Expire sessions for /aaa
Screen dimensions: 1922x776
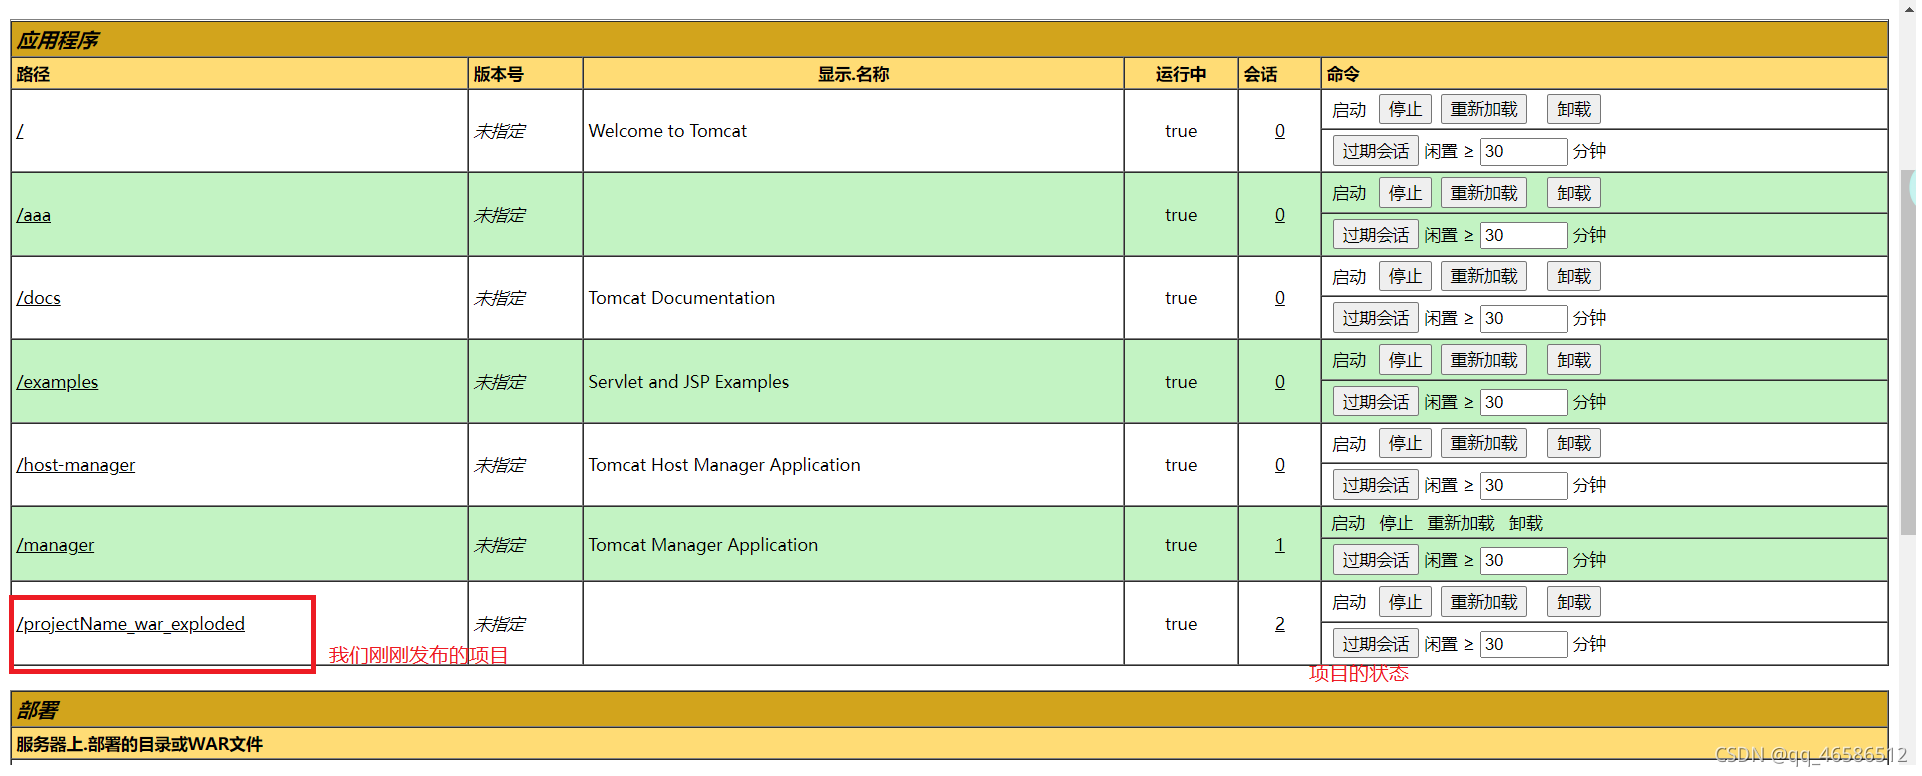1376,235
